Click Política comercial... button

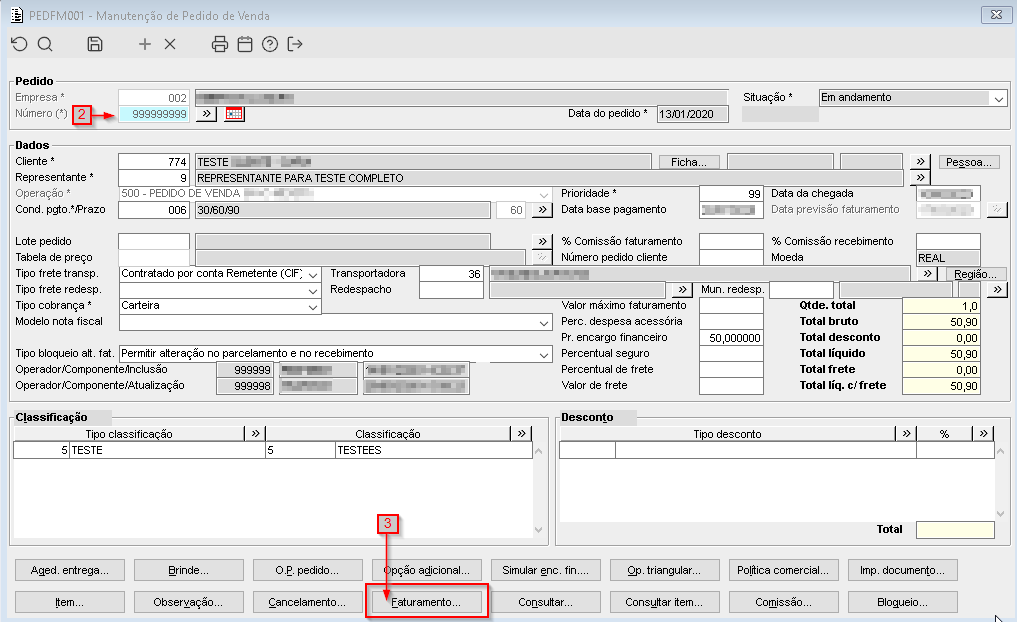(x=784, y=570)
